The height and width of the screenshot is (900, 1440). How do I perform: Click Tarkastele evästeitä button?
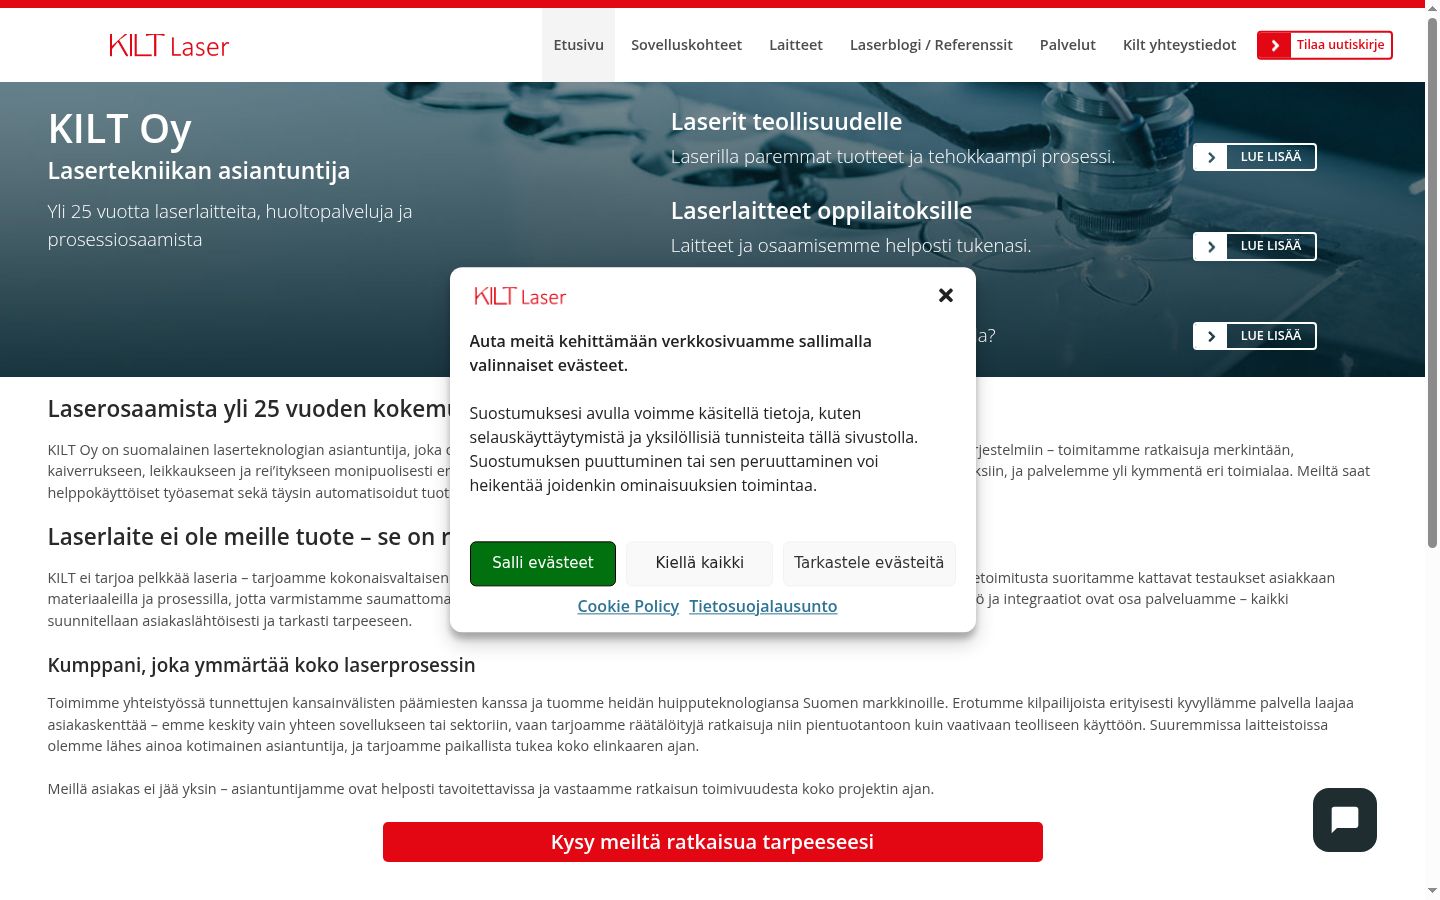pyautogui.click(x=869, y=563)
